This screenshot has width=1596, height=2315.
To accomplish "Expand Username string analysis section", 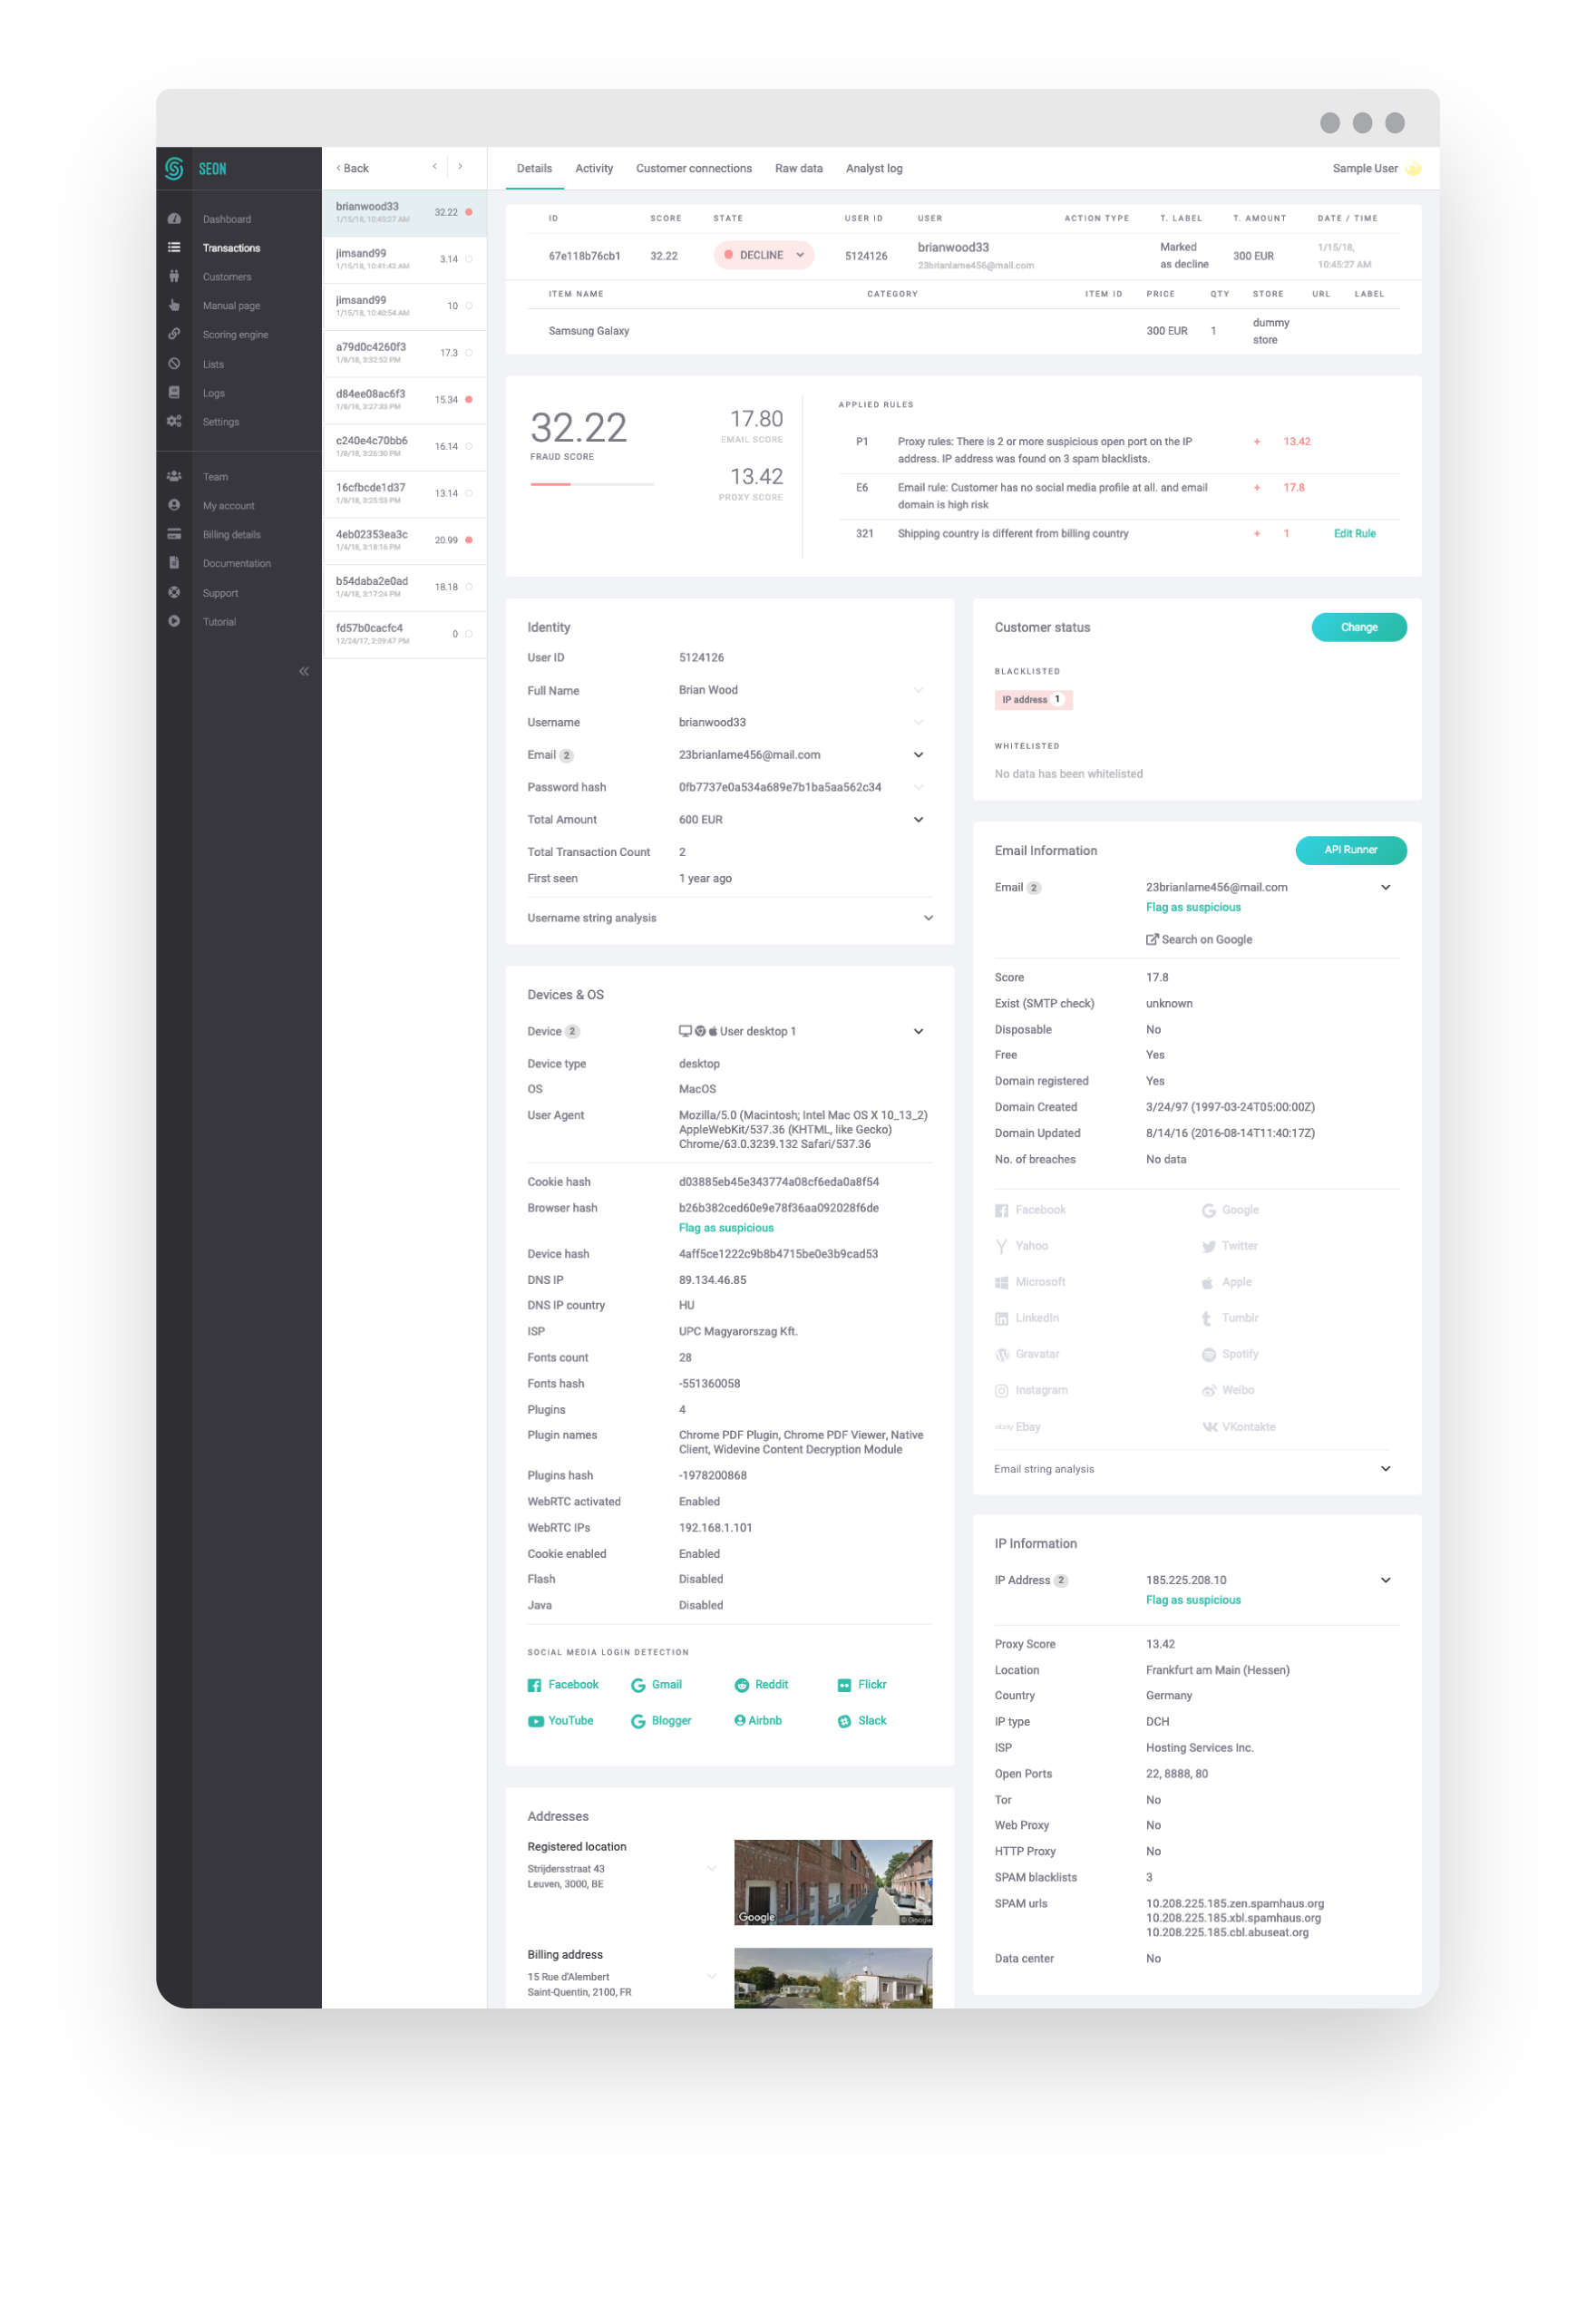I will (x=928, y=918).
